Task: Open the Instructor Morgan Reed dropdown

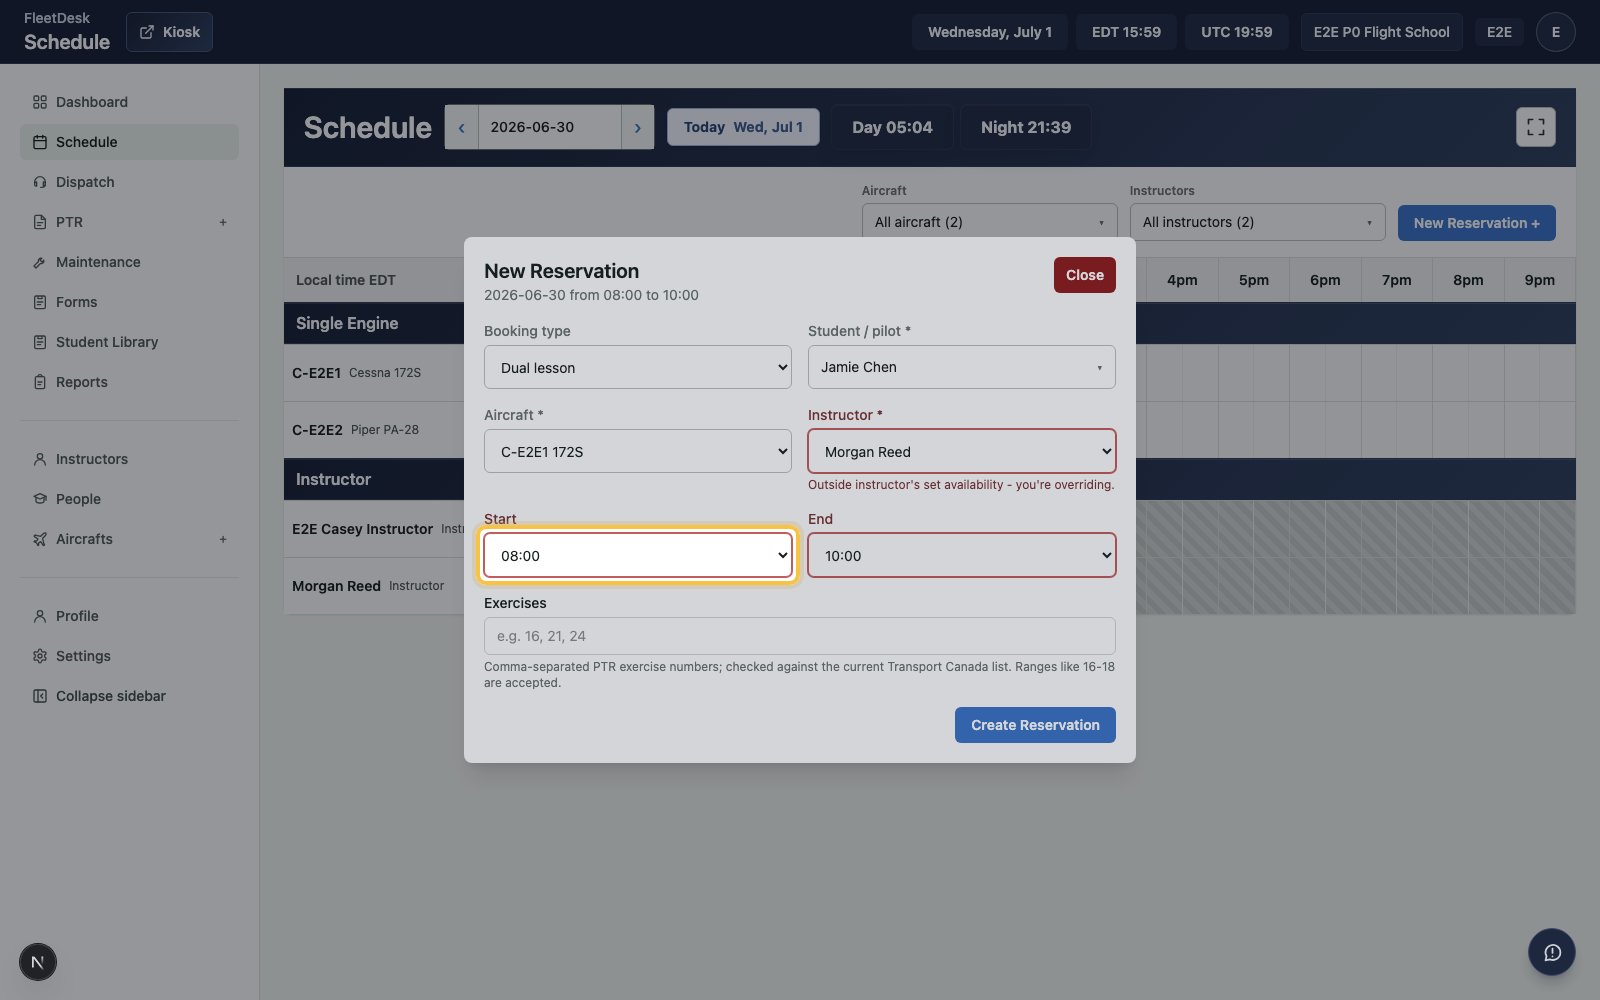Action: point(962,451)
